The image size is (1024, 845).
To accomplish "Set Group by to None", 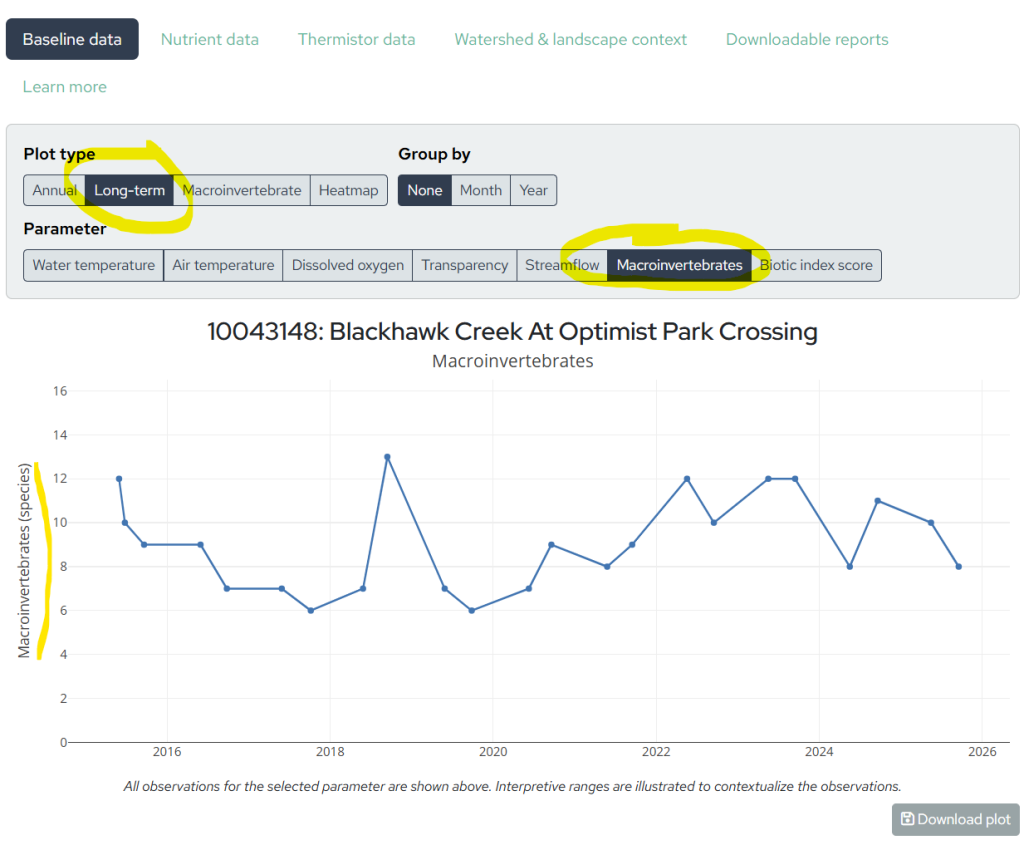I will pyautogui.click(x=424, y=190).
